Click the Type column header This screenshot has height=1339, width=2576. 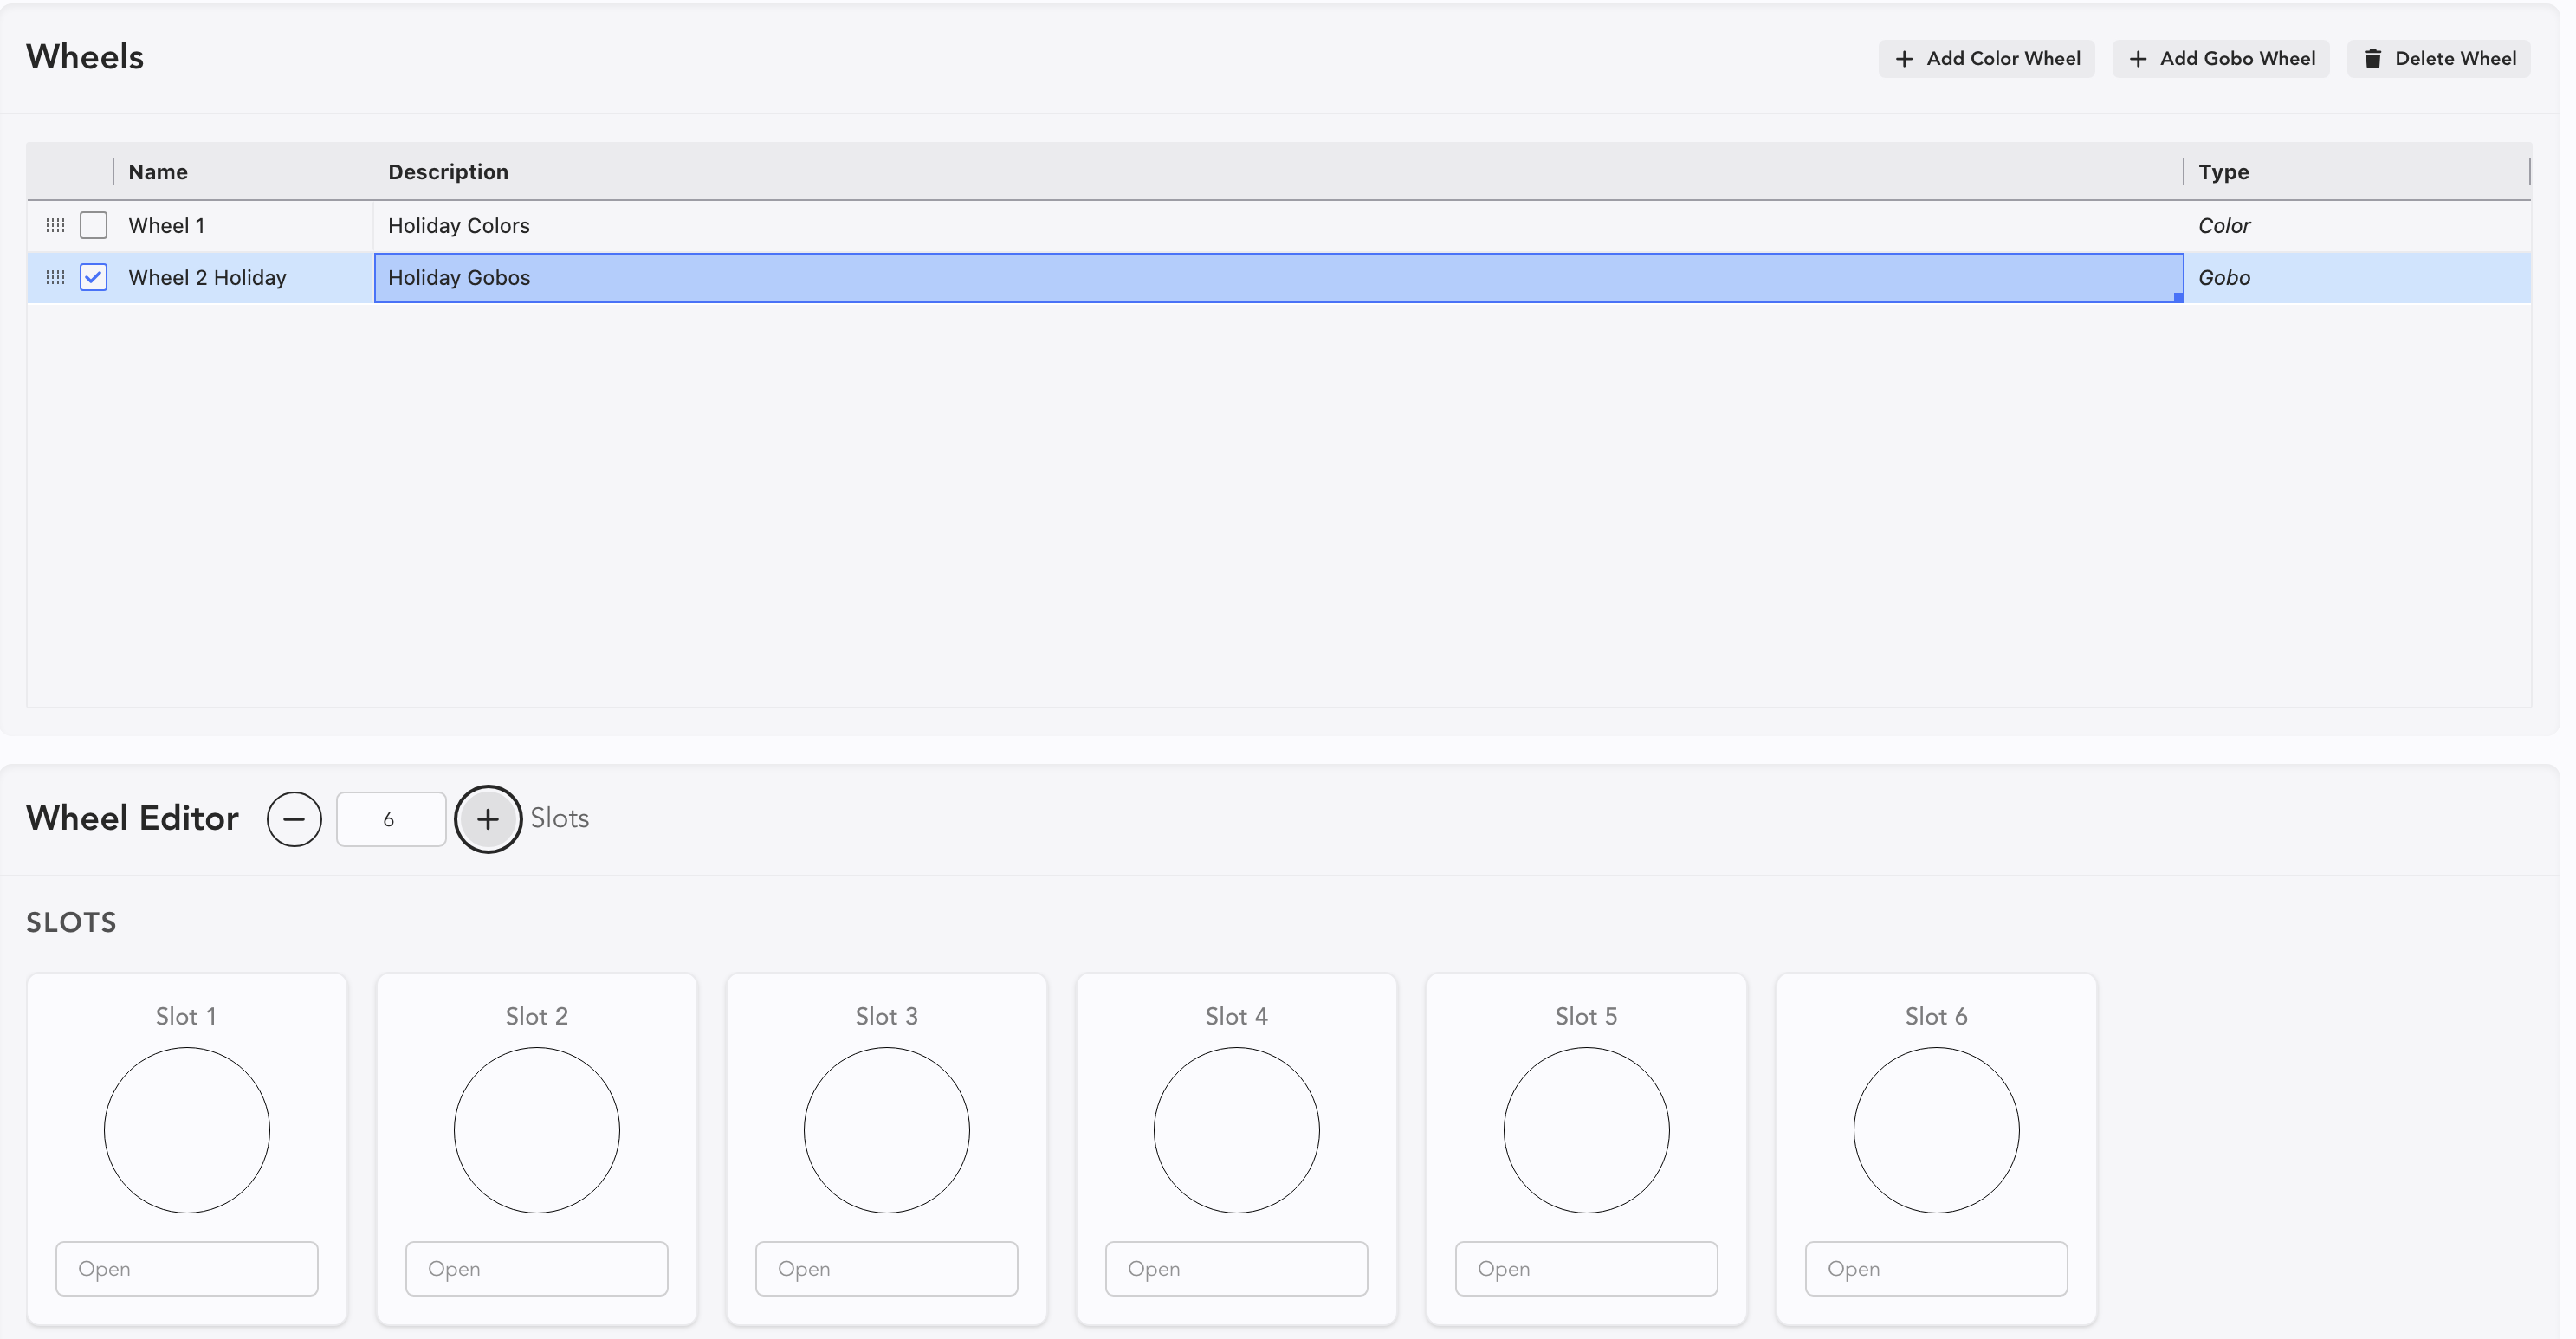click(2223, 172)
